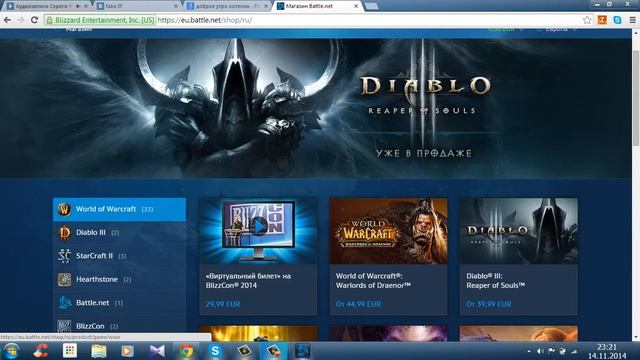Open the Windows Start menu

pyautogui.click(x=11, y=351)
